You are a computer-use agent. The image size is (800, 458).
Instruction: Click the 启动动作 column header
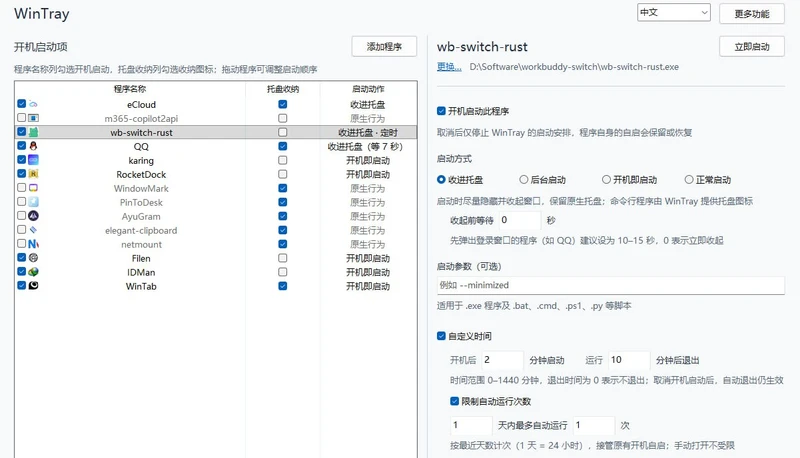(x=368, y=89)
